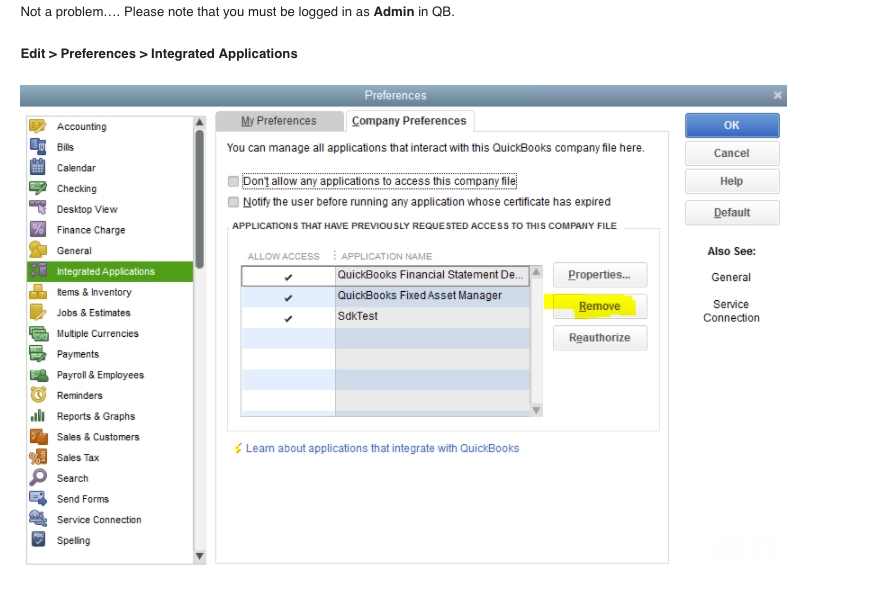Click the sidebar scrollbar thumb
875x597 pixels.
pos(199,199)
